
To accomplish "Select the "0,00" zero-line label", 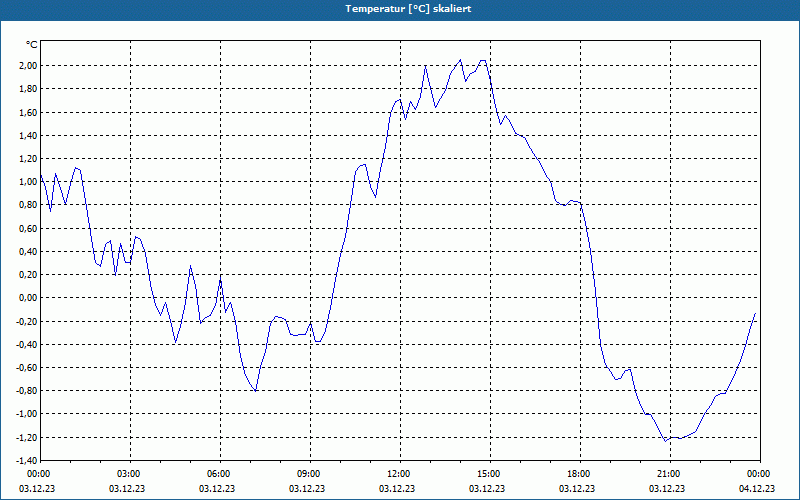I will point(29,298).
